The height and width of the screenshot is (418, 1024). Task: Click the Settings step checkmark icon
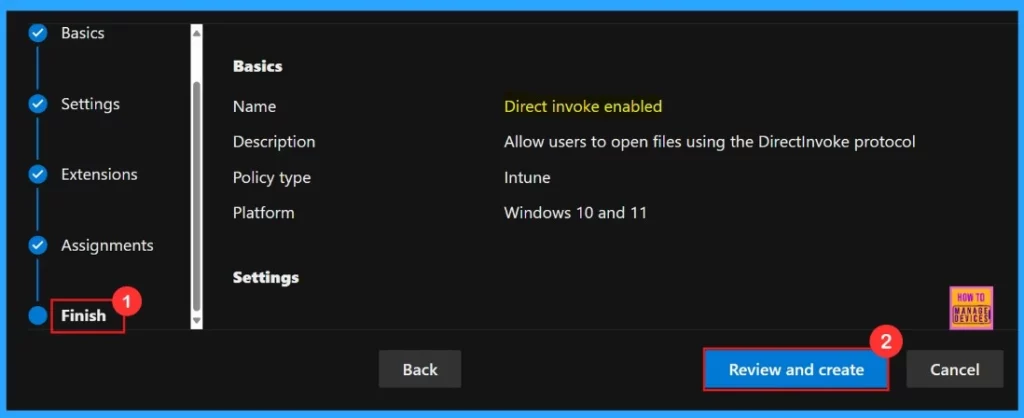pyautogui.click(x=38, y=104)
